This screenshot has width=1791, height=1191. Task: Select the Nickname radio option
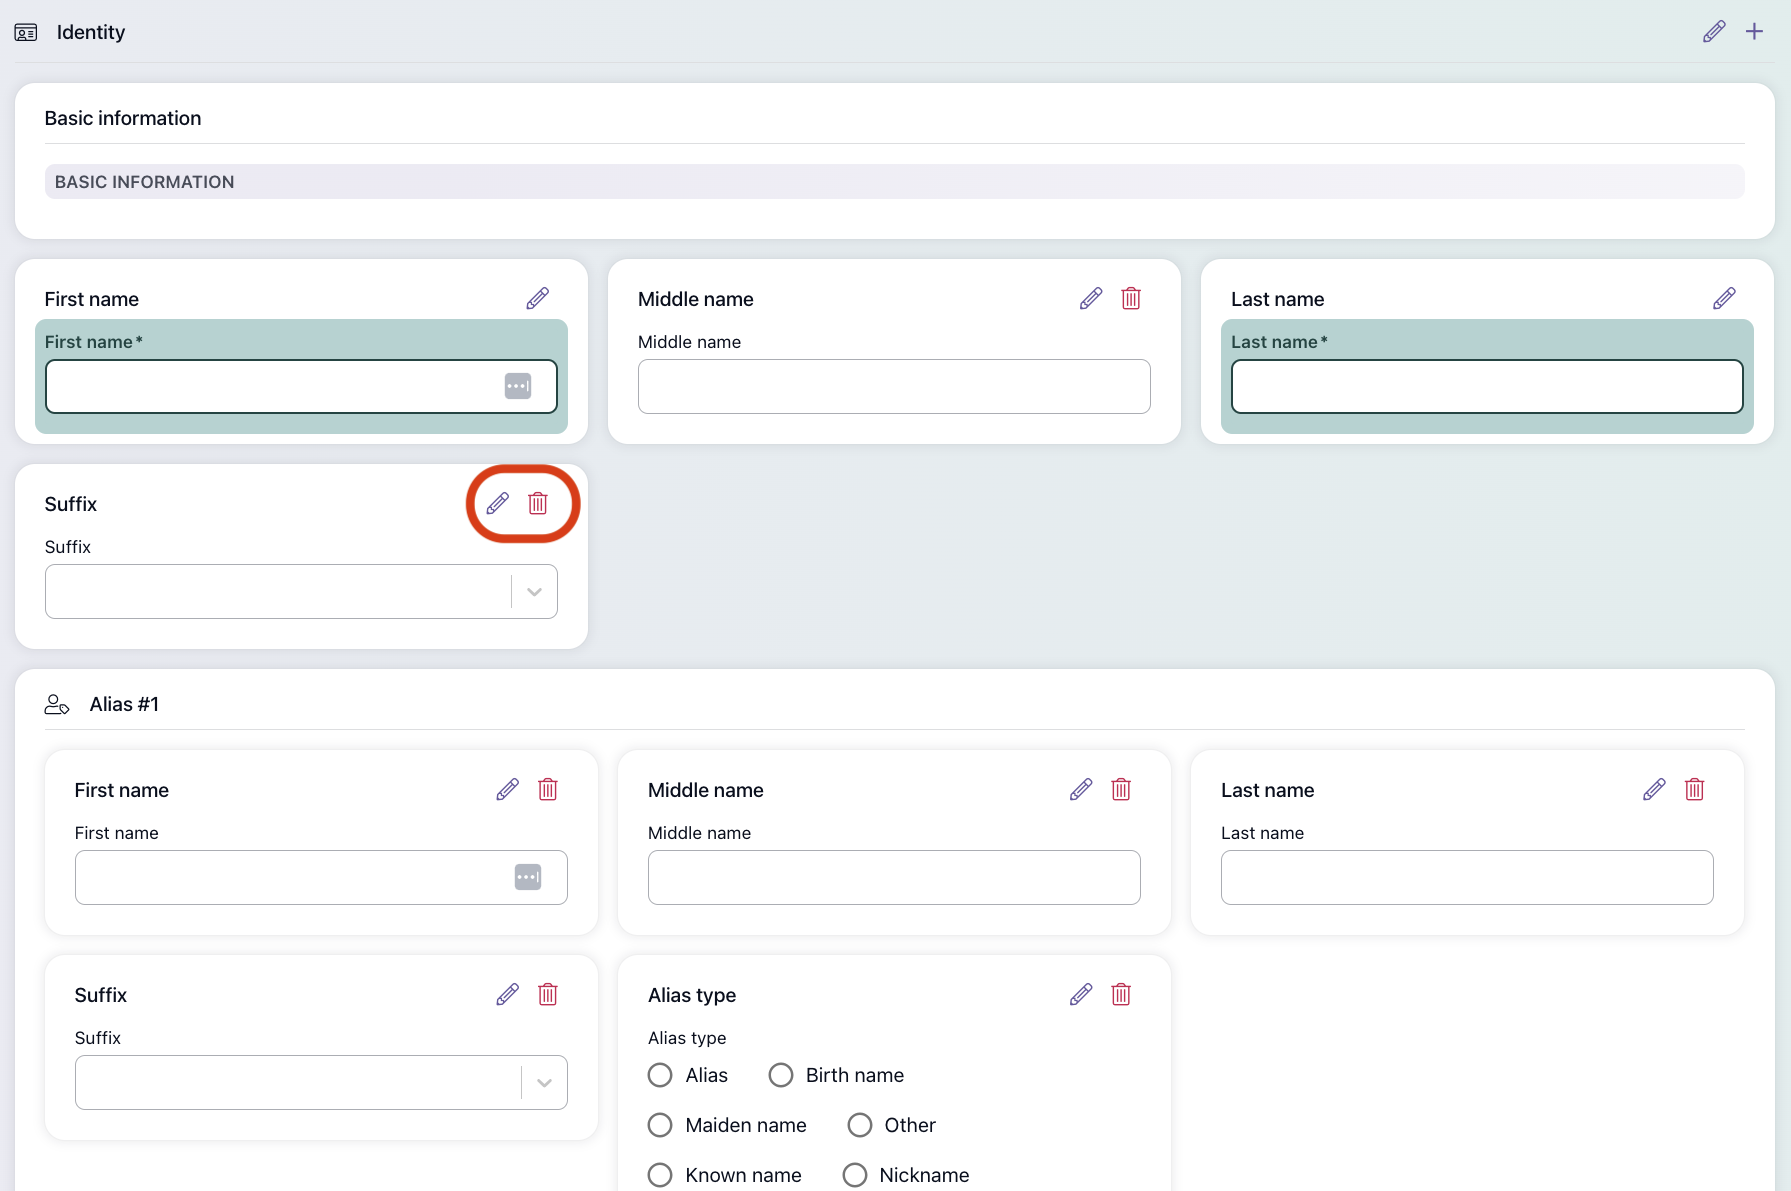click(x=855, y=1175)
